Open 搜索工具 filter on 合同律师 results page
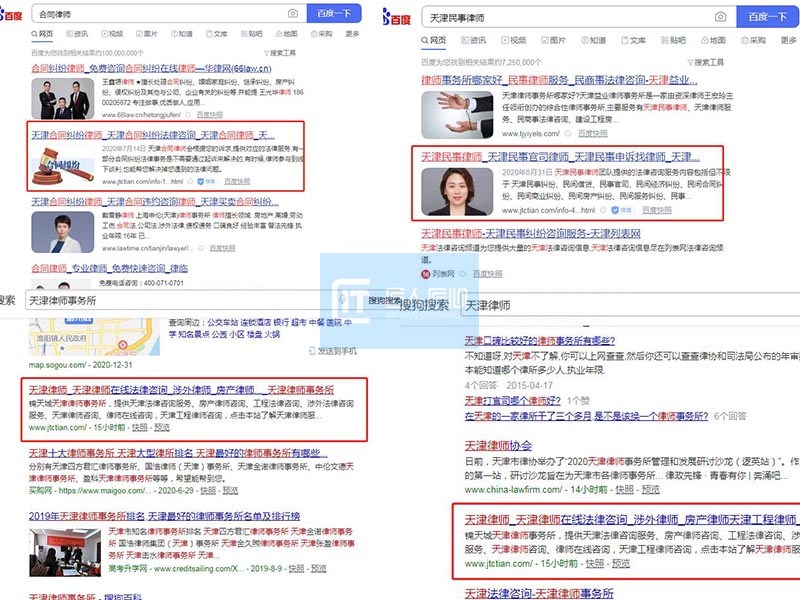 (280, 53)
